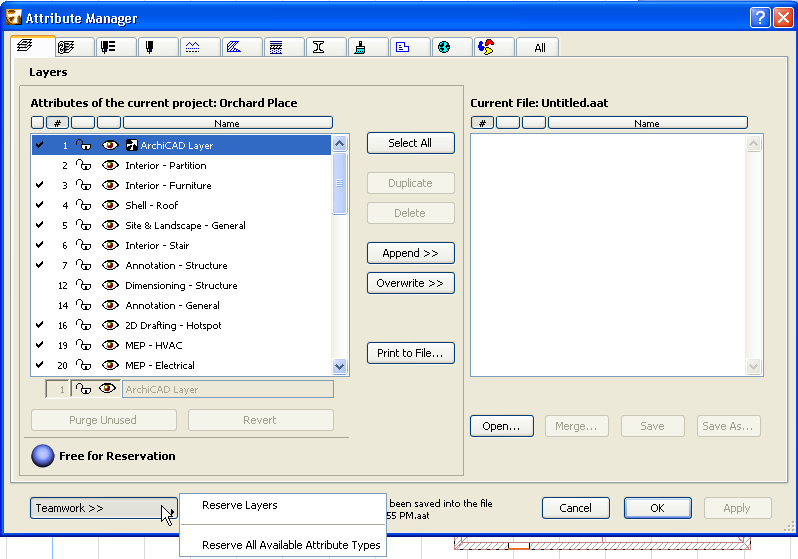Open the Teamwork >> dropdown button
The image size is (798, 559).
point(104,508)
